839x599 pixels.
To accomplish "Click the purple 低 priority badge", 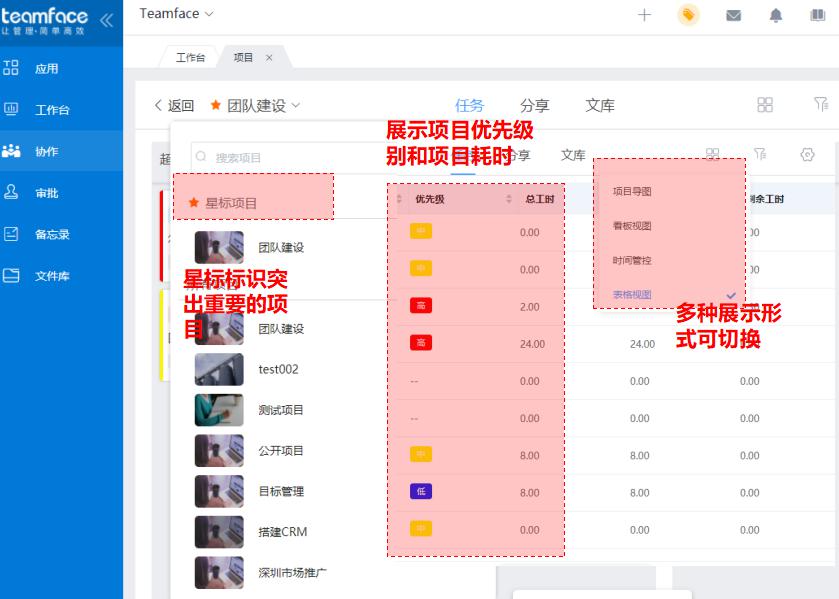I will click(421, 492).
